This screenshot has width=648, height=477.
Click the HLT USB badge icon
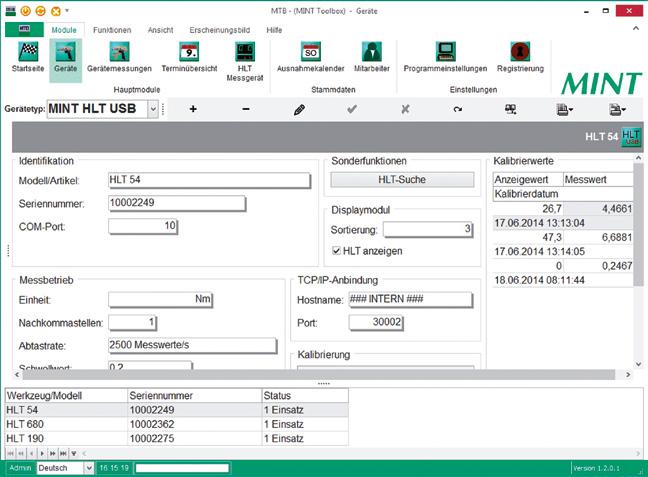click(x=631, y=137)
